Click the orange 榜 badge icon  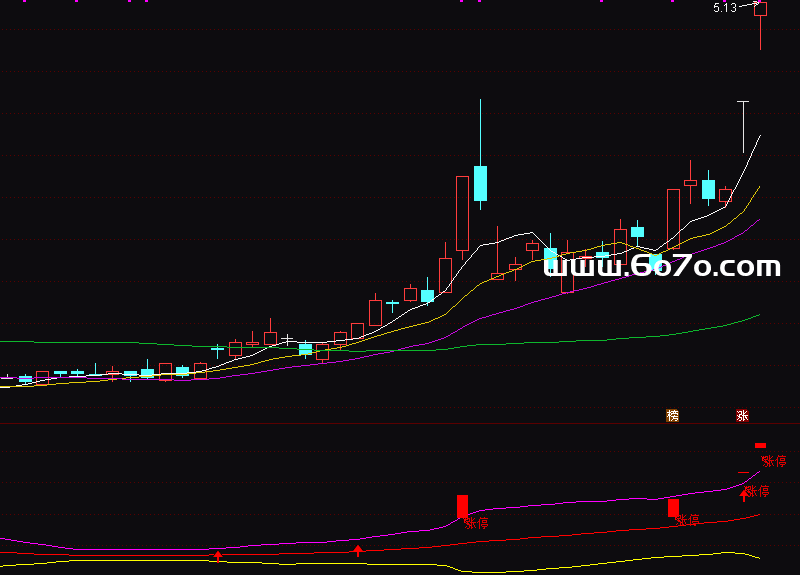tap(673, 415)
